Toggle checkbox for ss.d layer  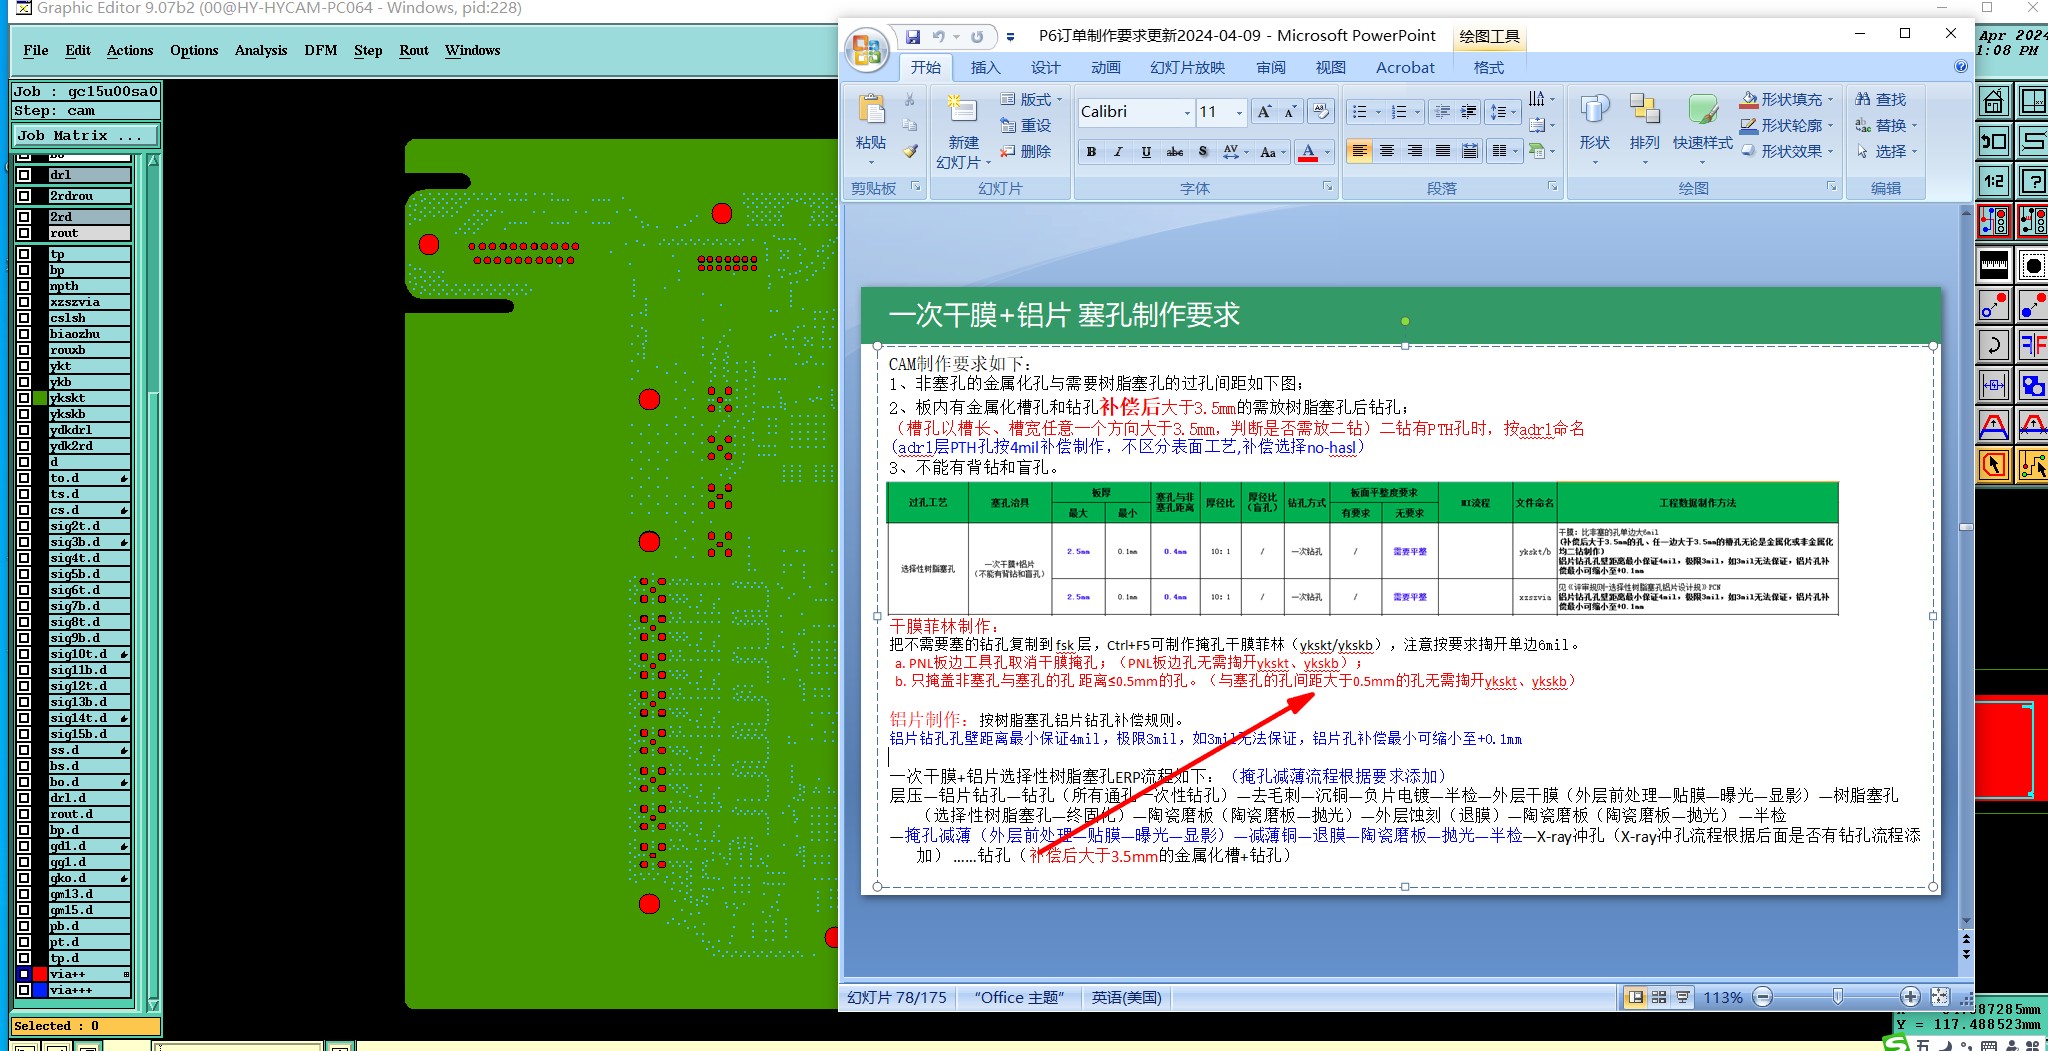(x=24, y=750)
